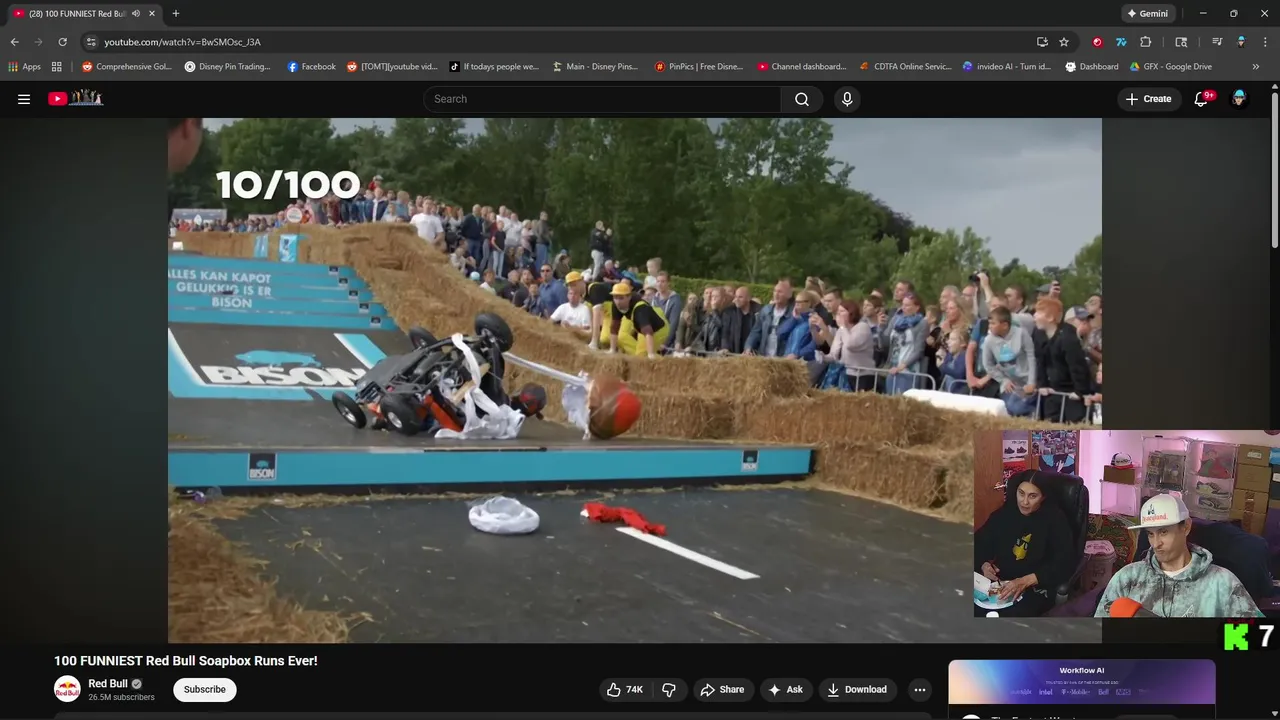Open Dashboard bookmark
This screenshot has height=720, width=1280.
[x=1092, y=67]
